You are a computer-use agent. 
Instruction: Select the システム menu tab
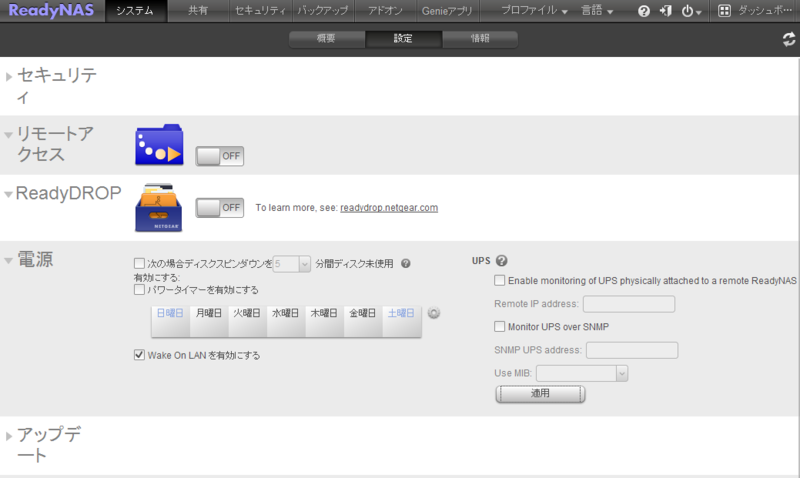135,11
